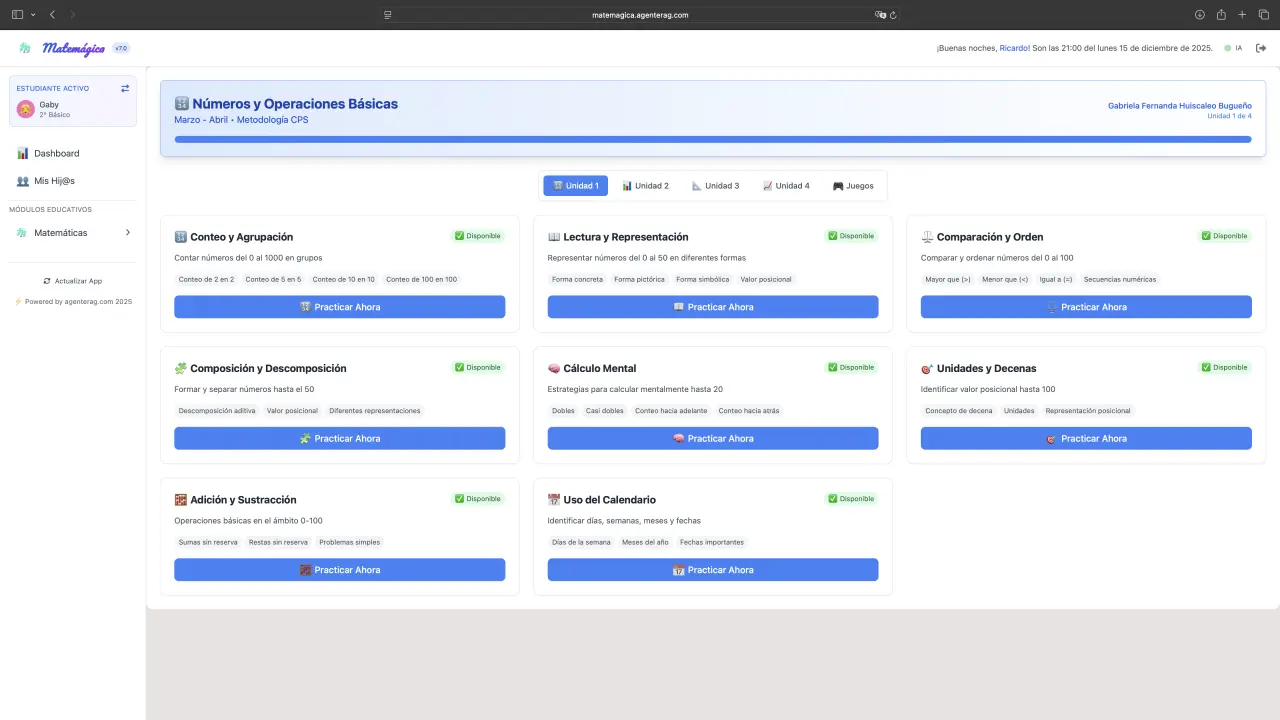Reload the page using the address bar icon
1280x720 pixels.
click(893, 15)
